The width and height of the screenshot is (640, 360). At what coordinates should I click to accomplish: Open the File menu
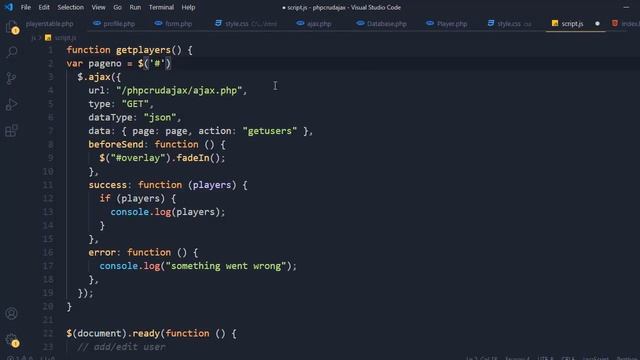point(26,7)
